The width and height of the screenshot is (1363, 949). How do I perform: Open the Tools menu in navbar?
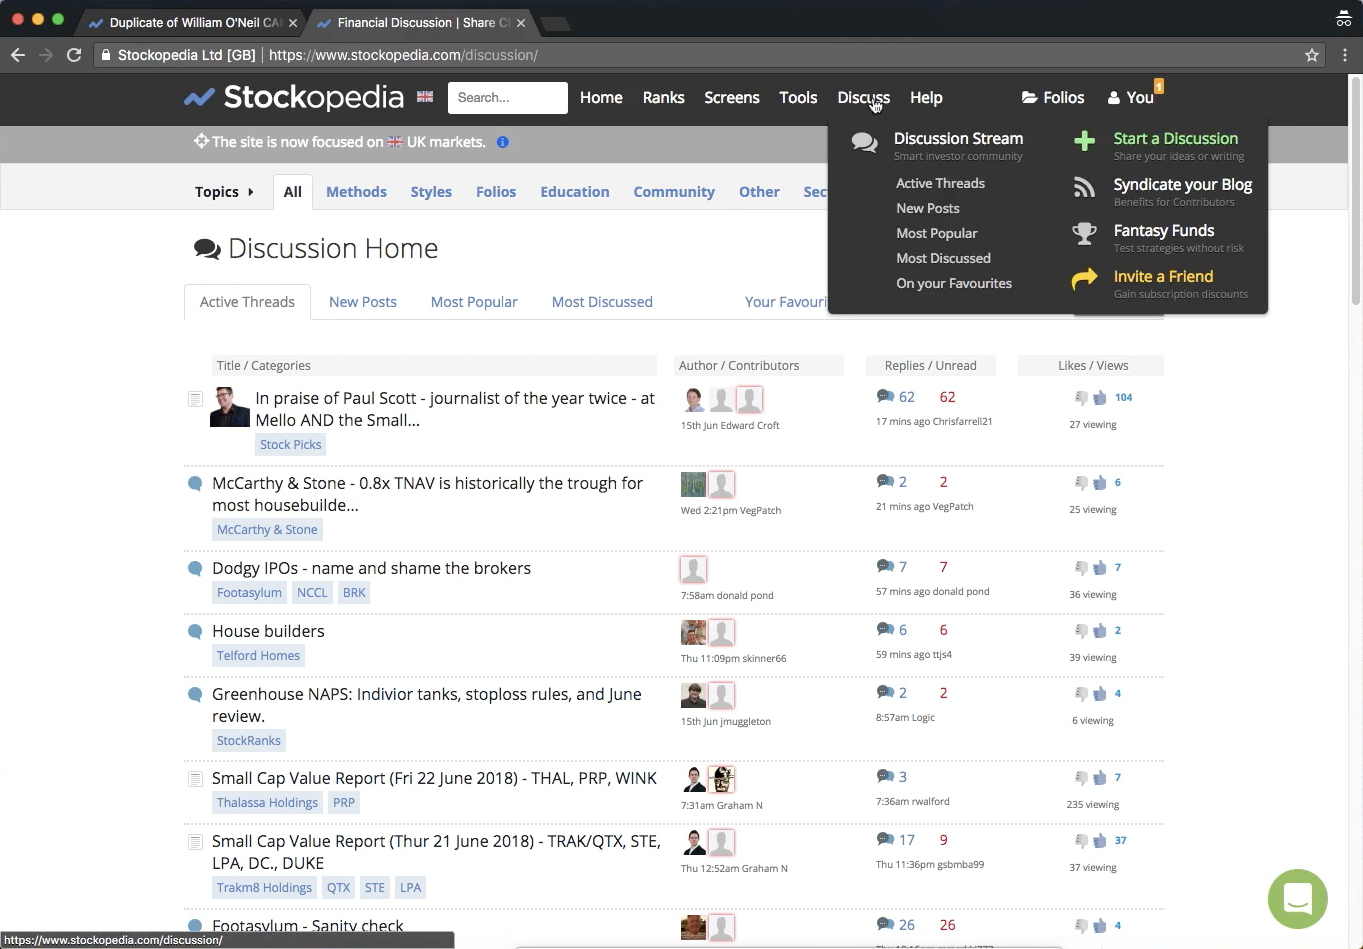pos(798,97)
